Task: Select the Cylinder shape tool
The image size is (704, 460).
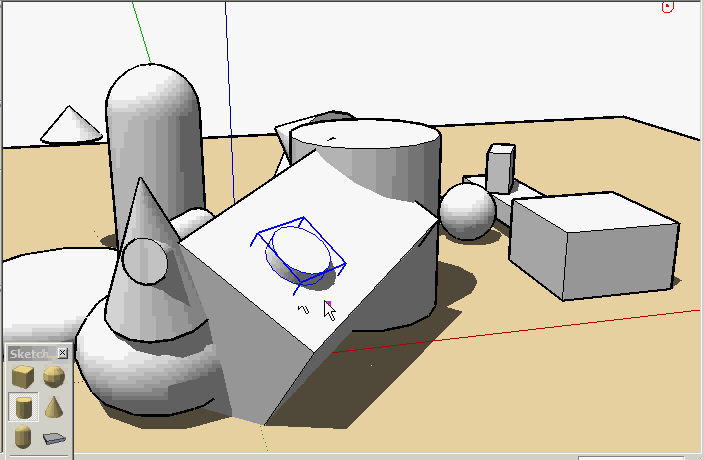Action: pos(23,407)
